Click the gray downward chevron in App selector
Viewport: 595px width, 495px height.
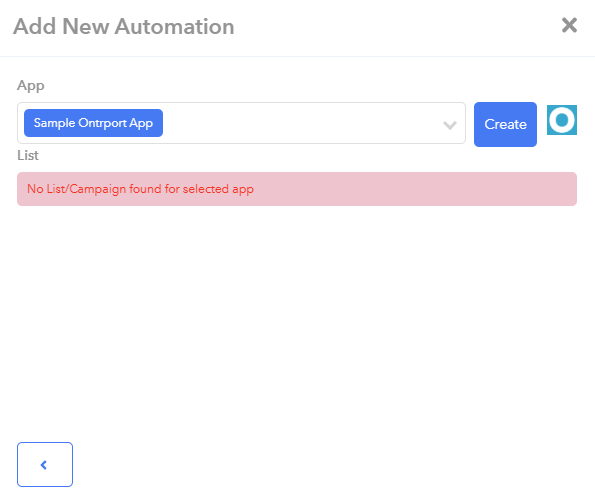pos(450,125)
